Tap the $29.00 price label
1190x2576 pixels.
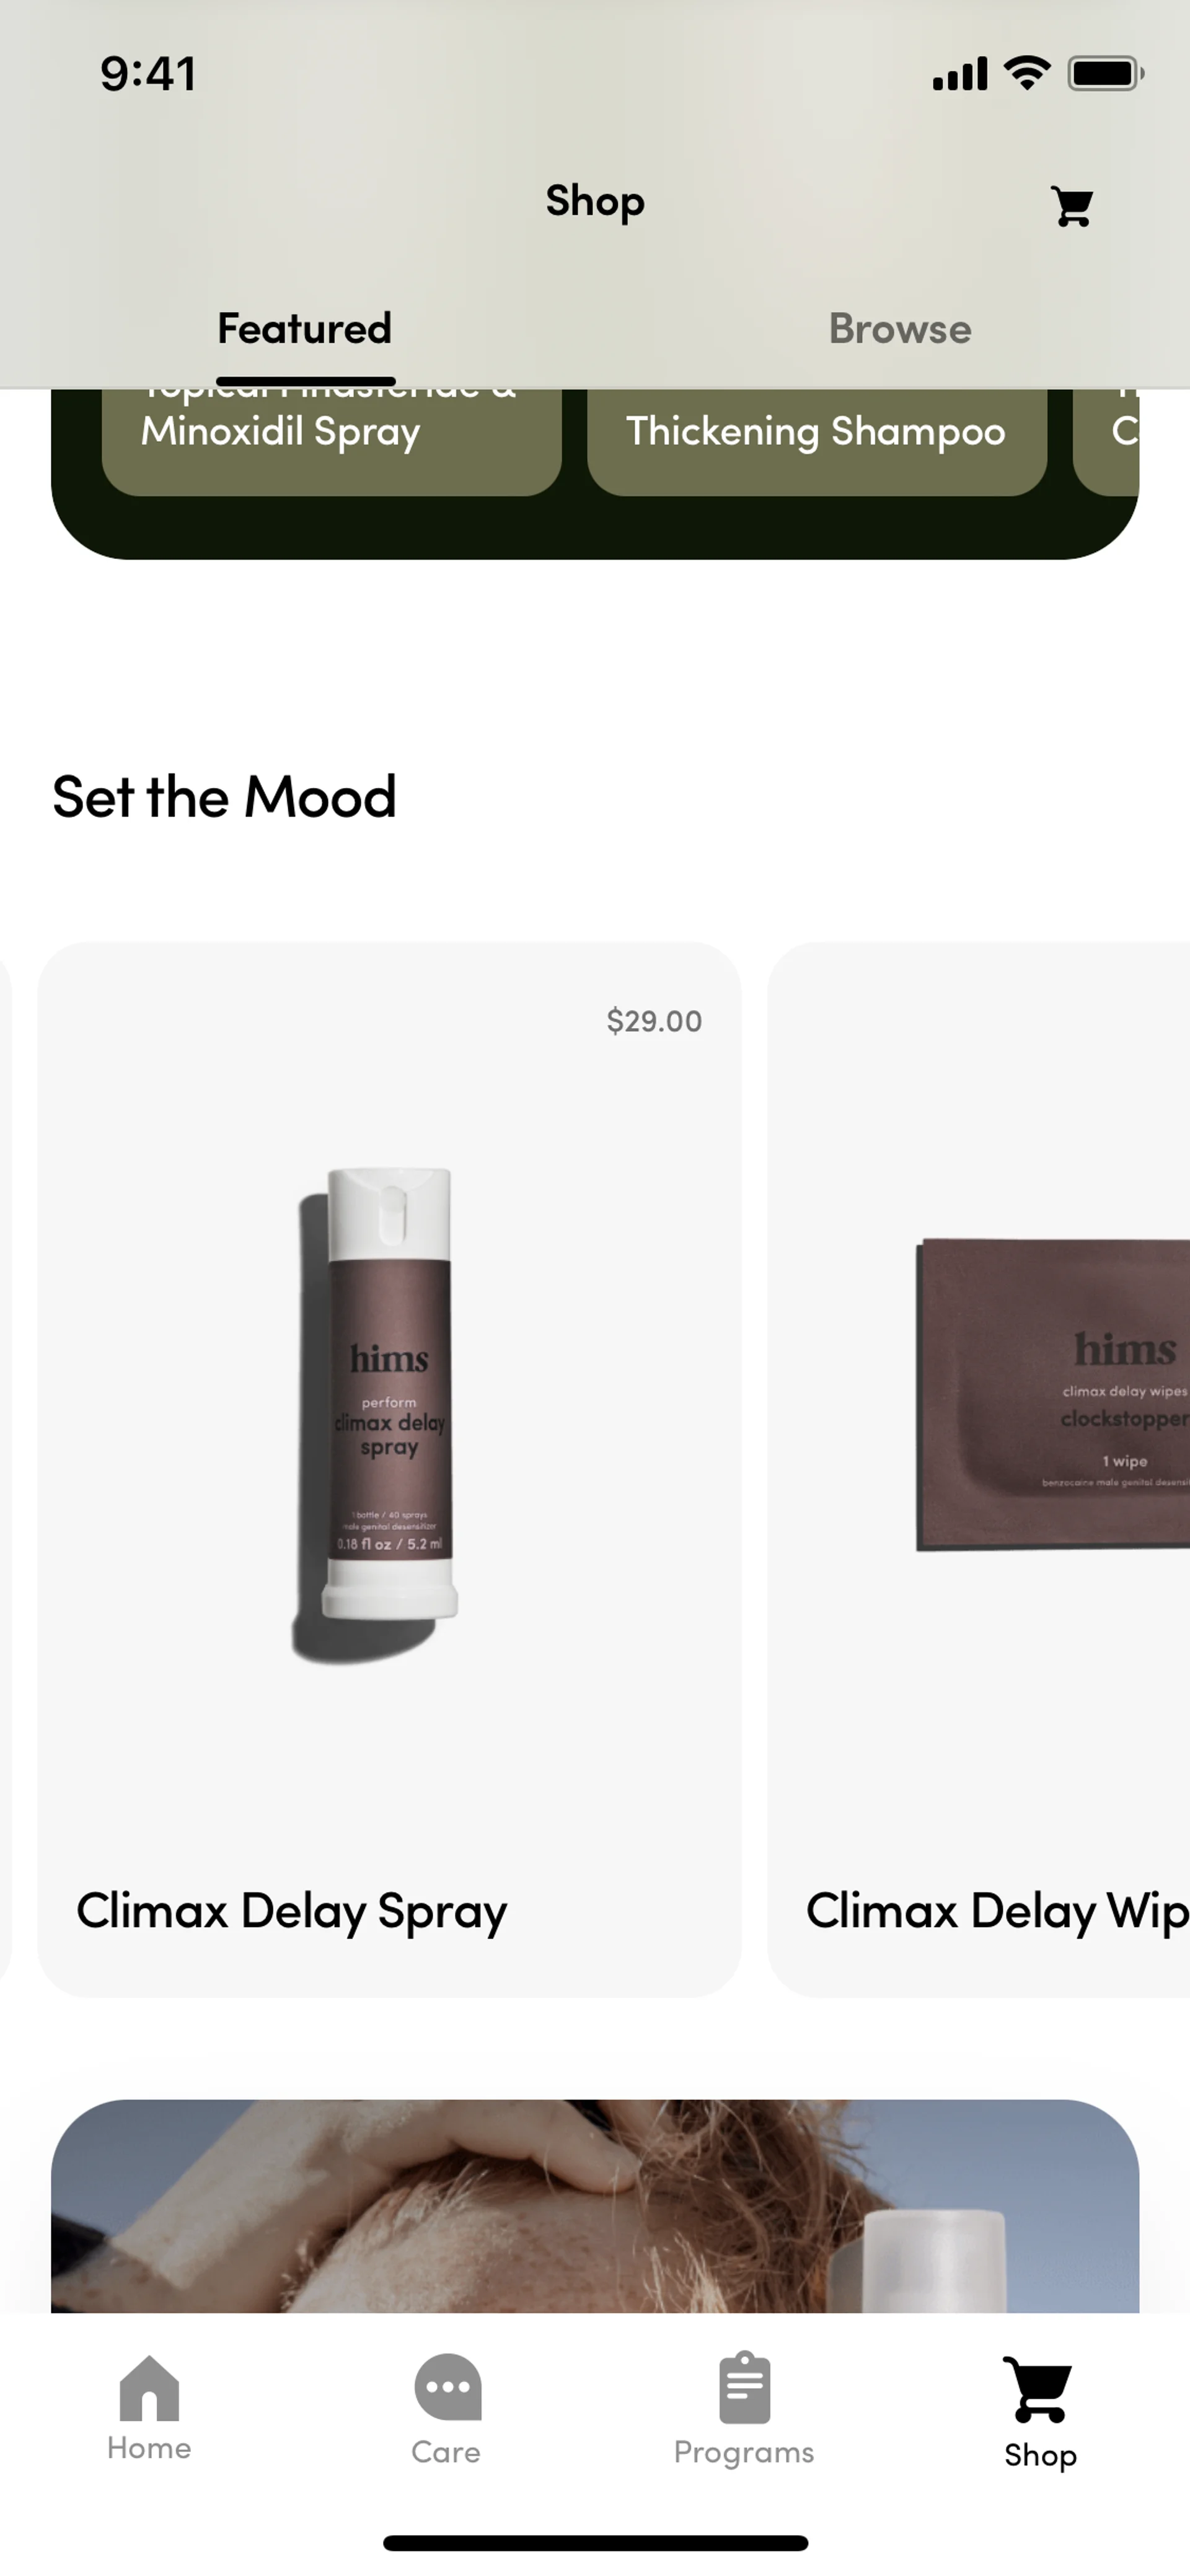tap(654, 1021)
